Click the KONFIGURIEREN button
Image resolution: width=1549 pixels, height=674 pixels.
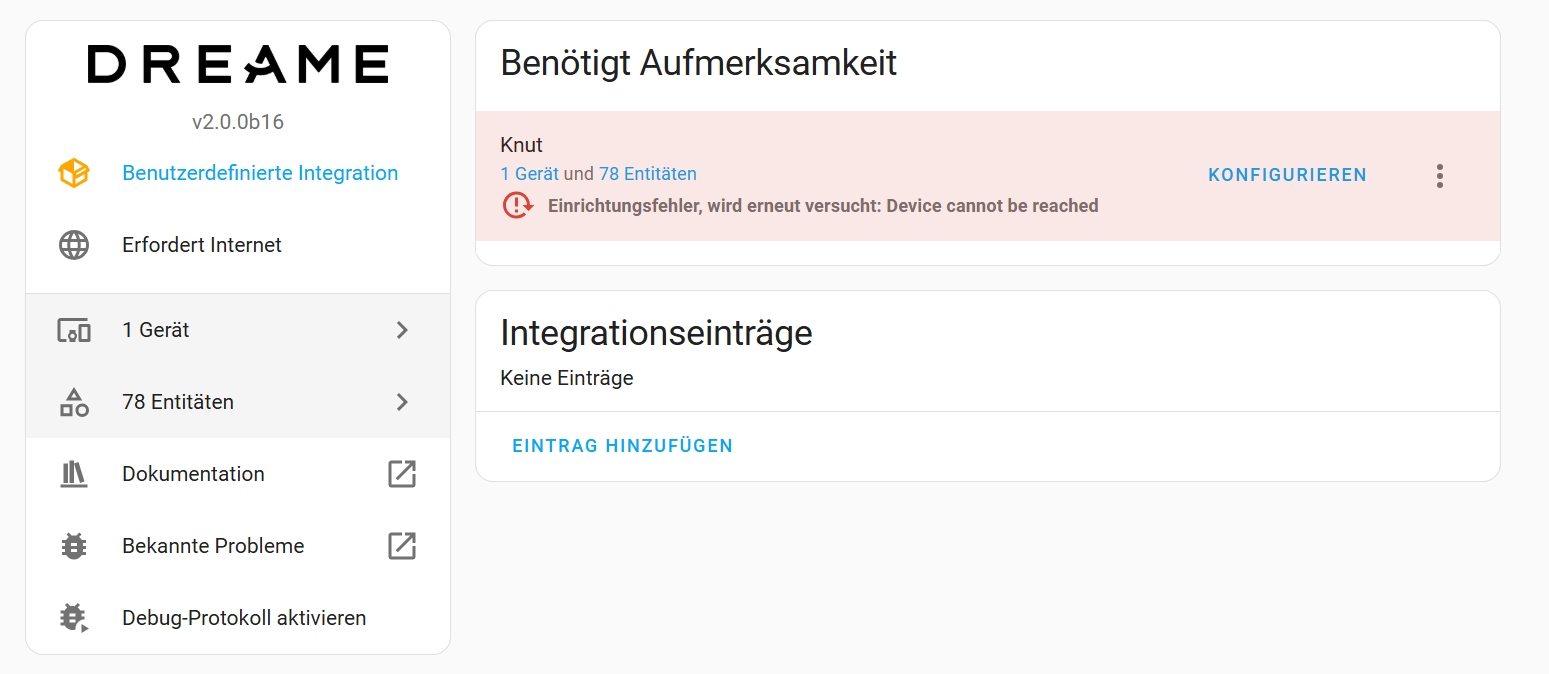[1288, 175]
